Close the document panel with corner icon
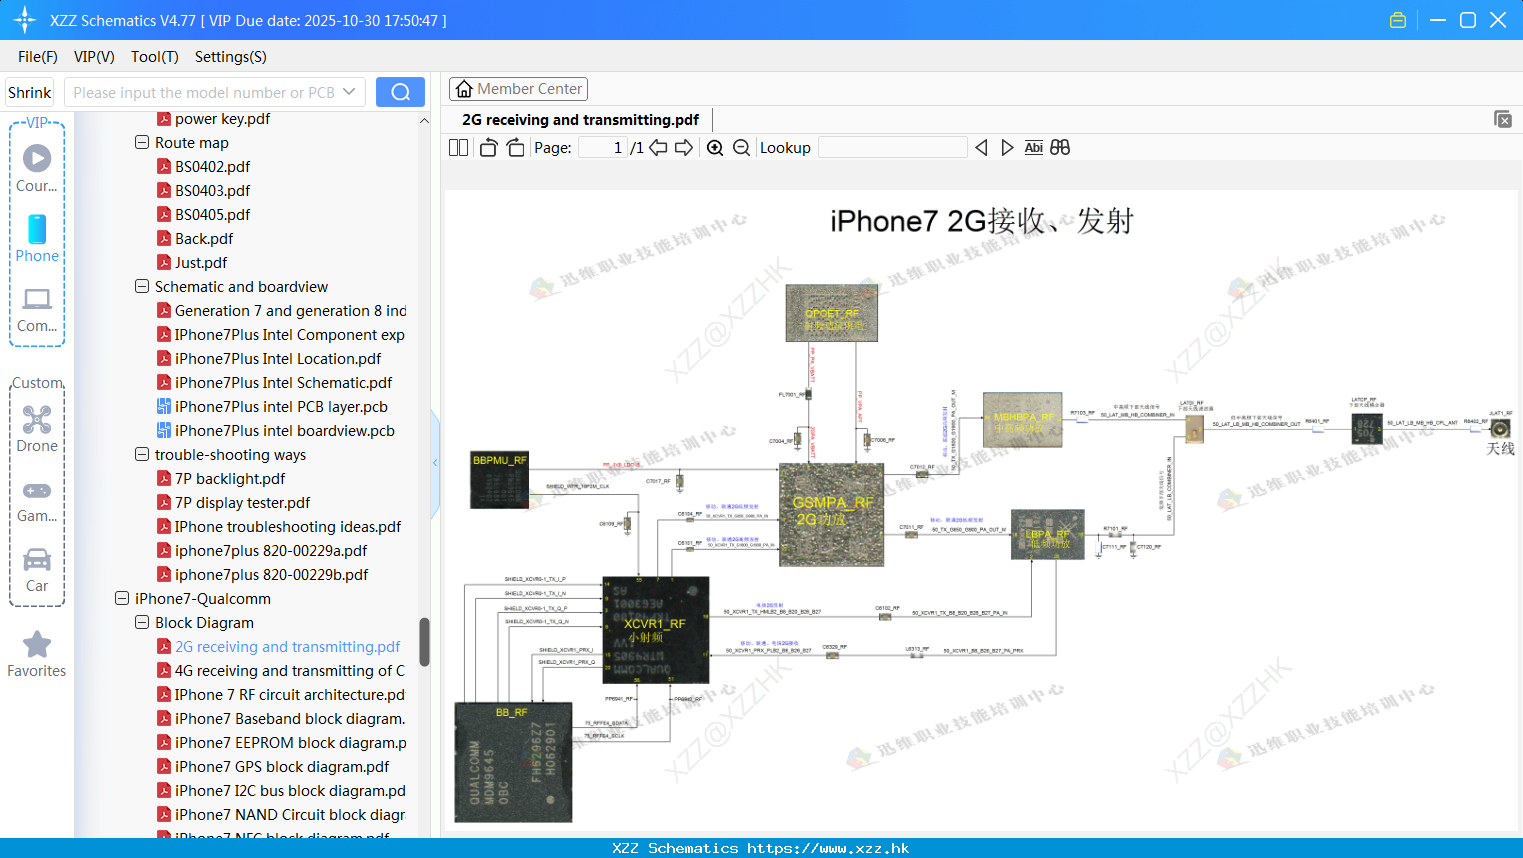Screen dimensions: 1523x858 1502,119
